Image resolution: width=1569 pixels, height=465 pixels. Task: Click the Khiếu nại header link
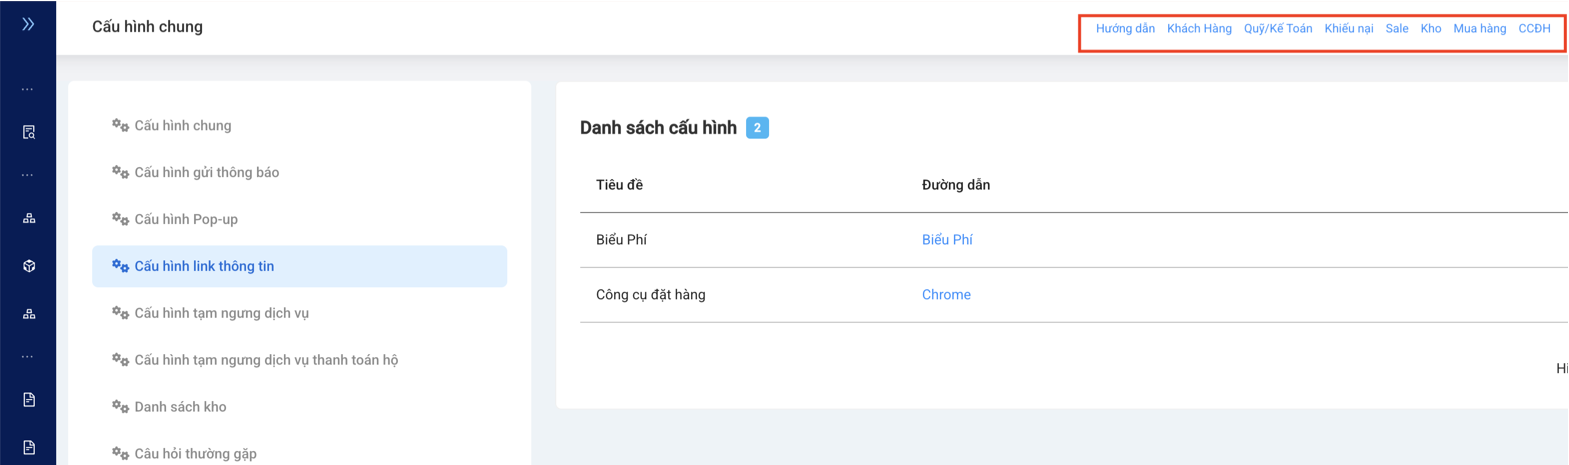point(1349,28)
